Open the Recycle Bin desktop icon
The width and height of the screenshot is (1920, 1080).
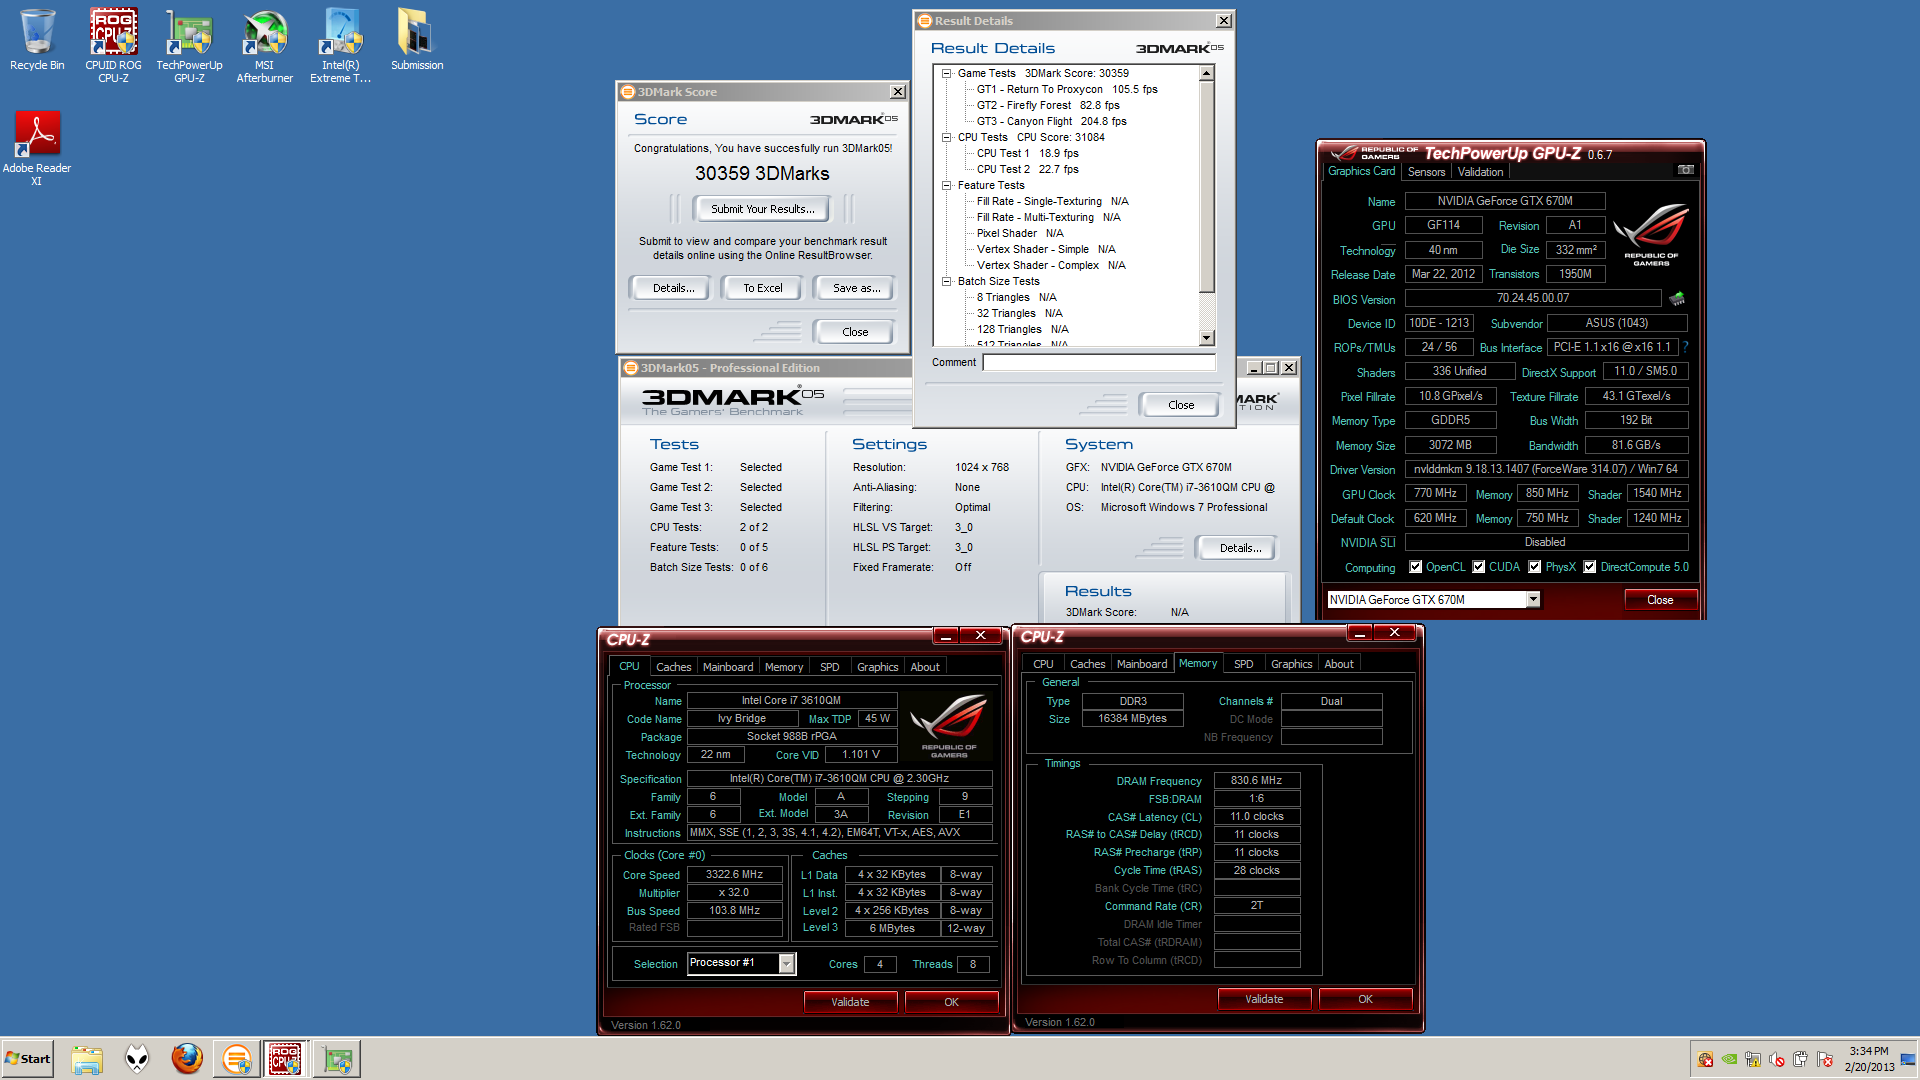tap(37, 40)
